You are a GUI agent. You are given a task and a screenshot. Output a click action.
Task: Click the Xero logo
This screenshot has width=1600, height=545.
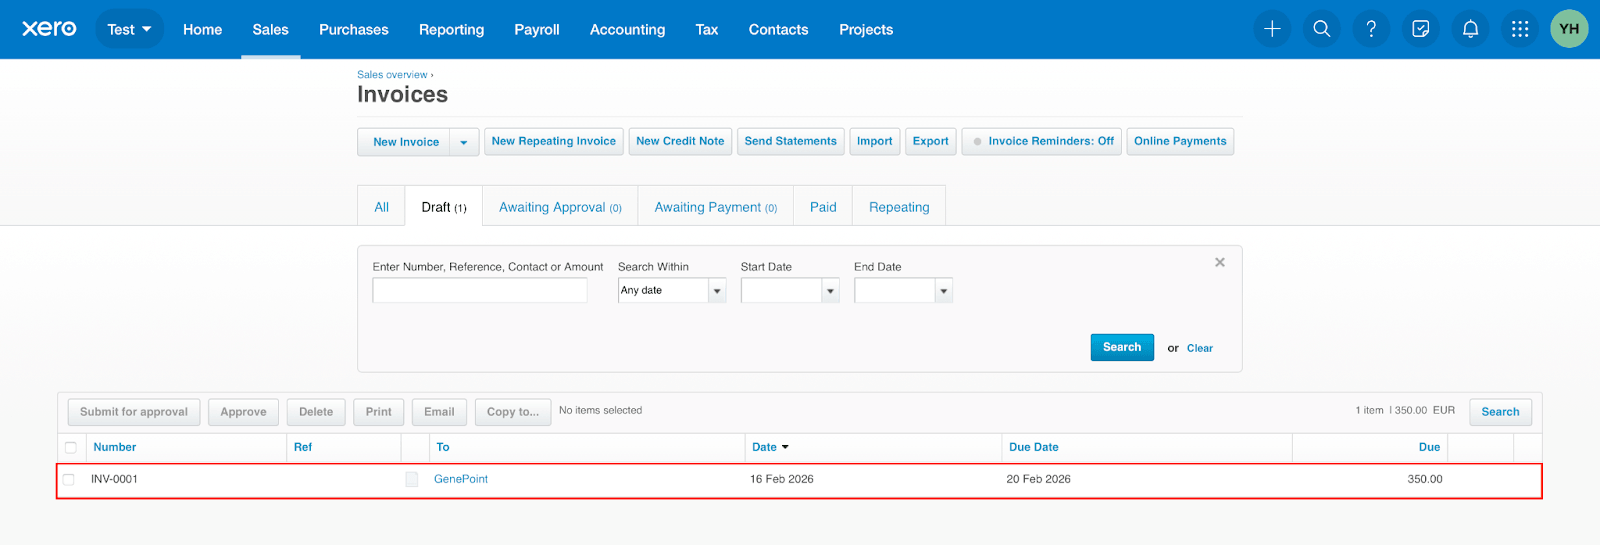[49, 29]
